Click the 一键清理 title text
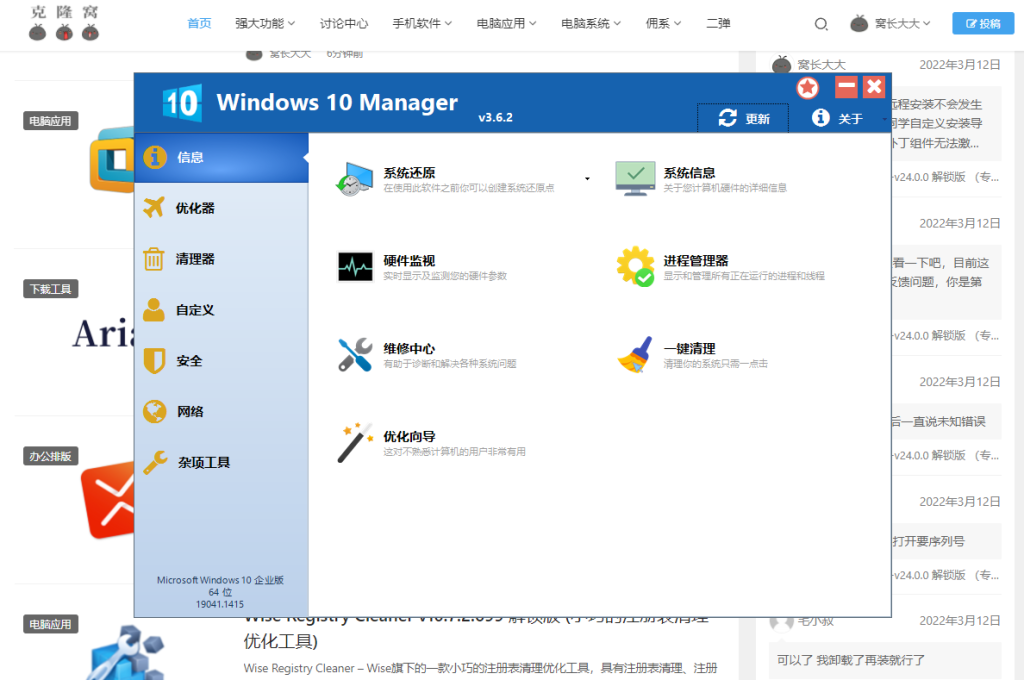 tap(689, 349)
